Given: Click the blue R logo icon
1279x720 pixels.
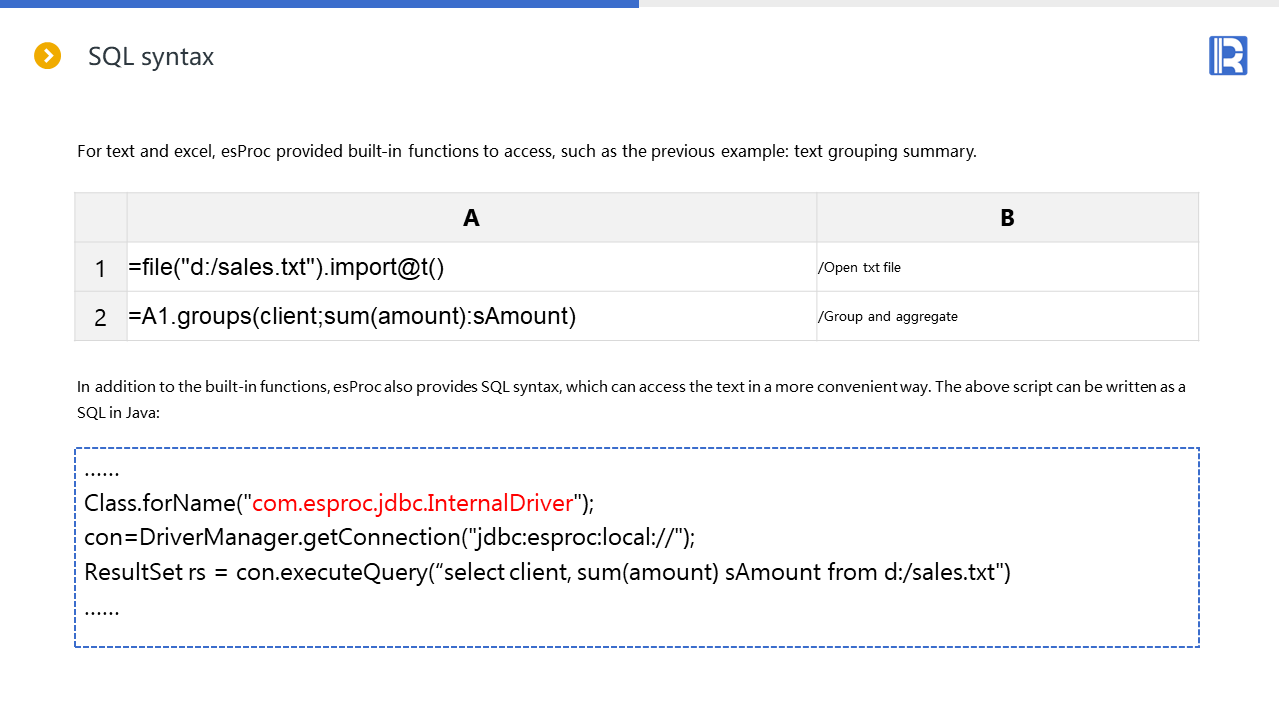Looking at the screenshot, I should pyautogui.click(x=1228, y=56).
